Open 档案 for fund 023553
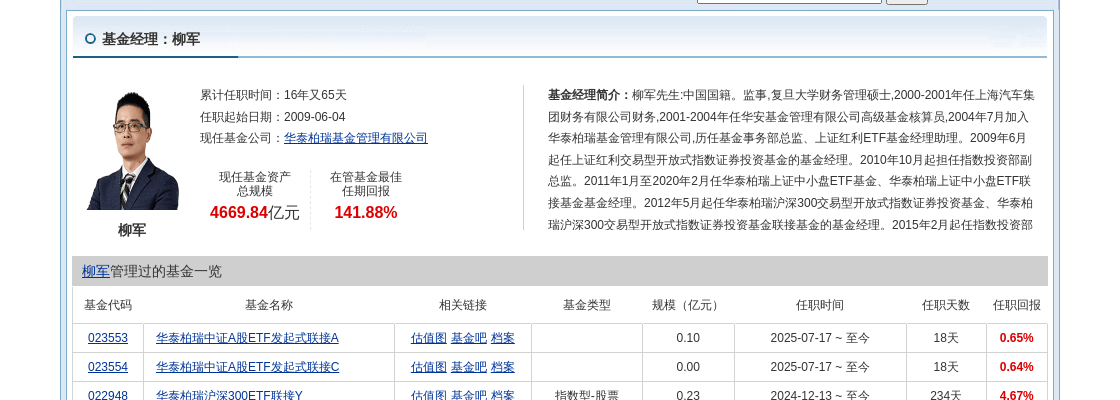 pyautogui.click(x=503, y=338)
